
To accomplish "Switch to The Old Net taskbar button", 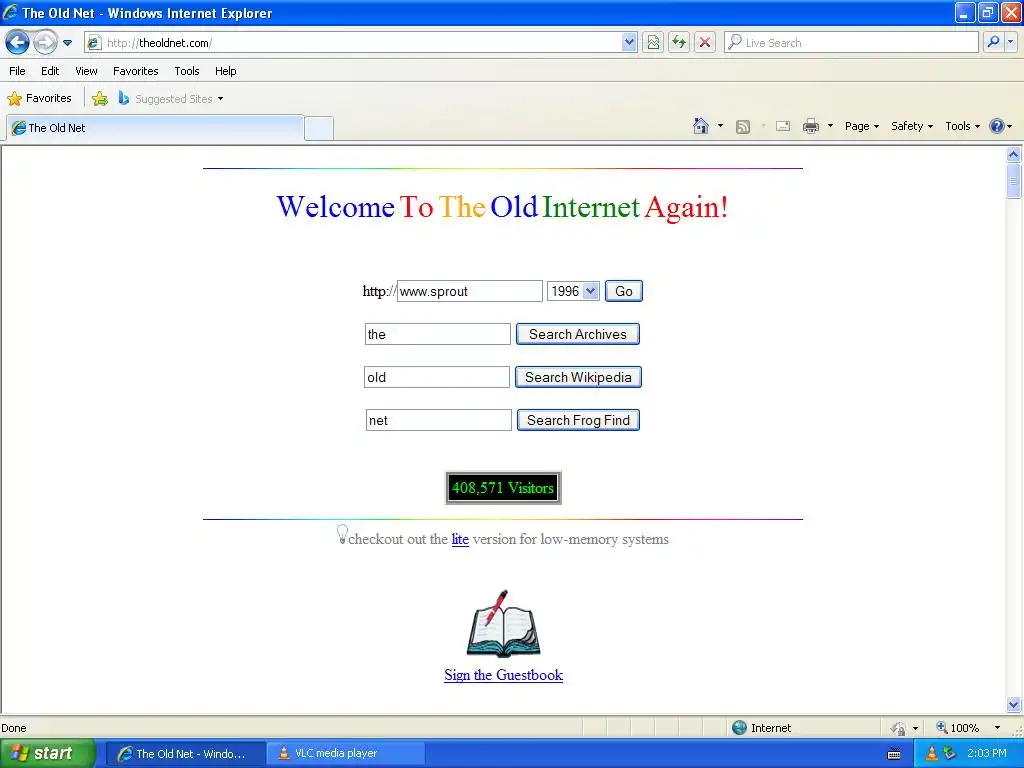I will (185, 754).
